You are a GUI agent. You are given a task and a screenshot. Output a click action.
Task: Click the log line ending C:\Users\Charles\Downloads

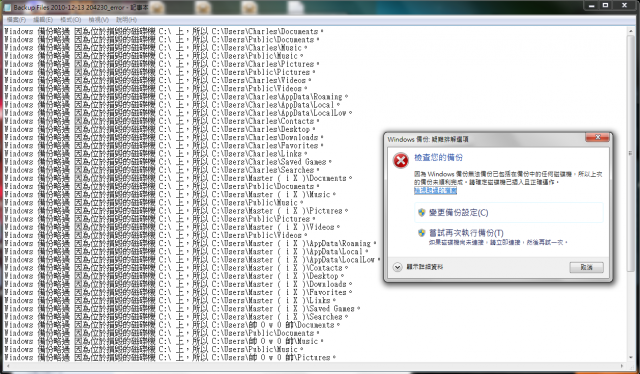[x=164, y=138]
